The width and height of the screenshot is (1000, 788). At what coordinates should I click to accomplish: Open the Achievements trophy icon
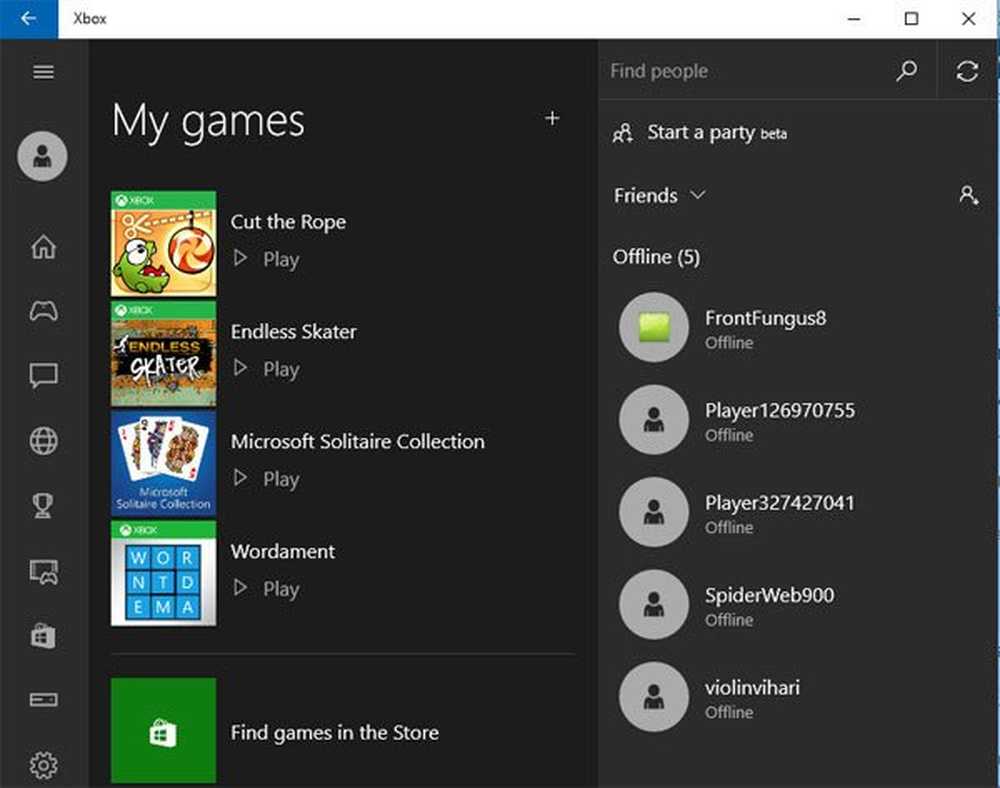pyautogui.click(x=43, y=506)
